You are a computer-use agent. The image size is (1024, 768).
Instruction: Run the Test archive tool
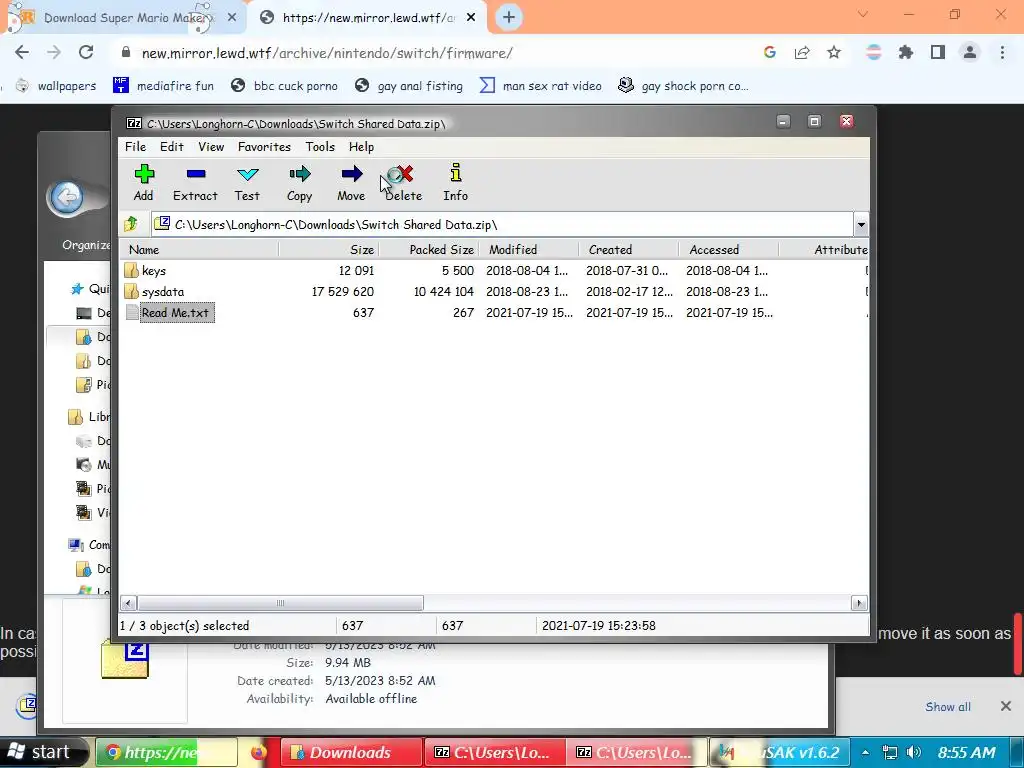pyautogui.click(x=248, y=183)
